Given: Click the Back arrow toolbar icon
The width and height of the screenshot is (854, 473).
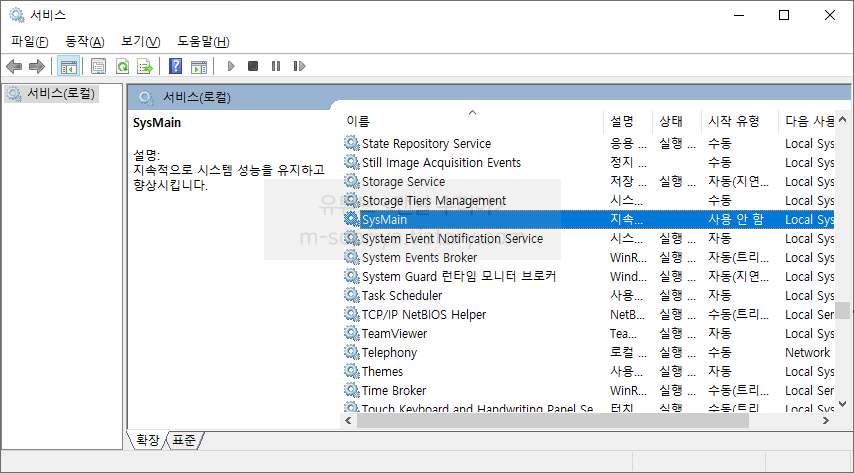Looking at the screenshot, I should (14, 66).
